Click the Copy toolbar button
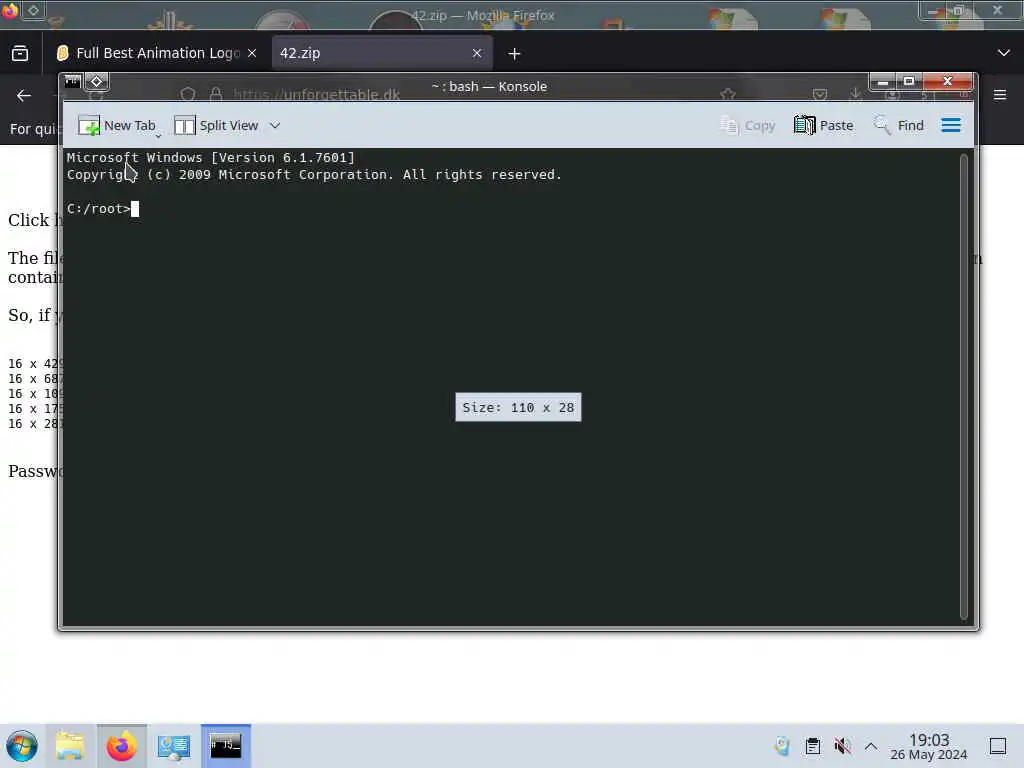The width and height of the screenshot is (1024, 768). [x=748, y=125]
